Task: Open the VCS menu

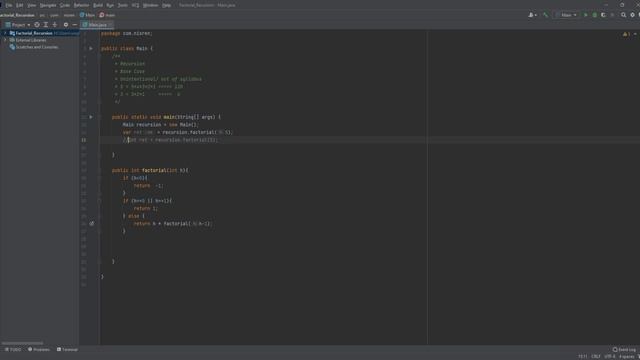Action: [x=136, y=5]
